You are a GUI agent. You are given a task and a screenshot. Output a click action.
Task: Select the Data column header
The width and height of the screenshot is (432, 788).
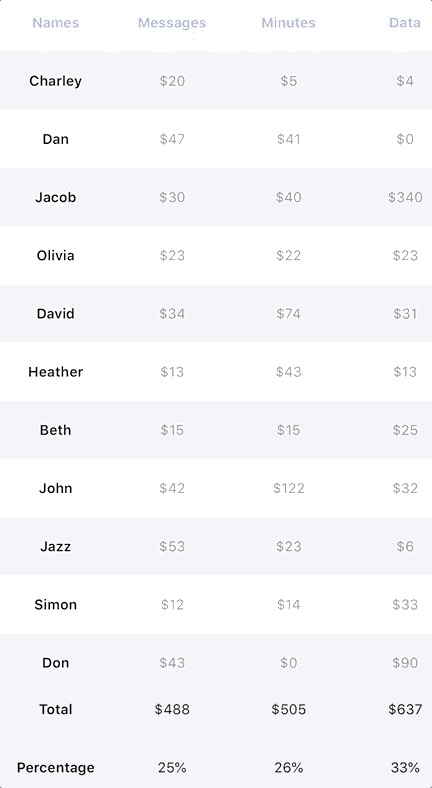(x=405, y=23)
